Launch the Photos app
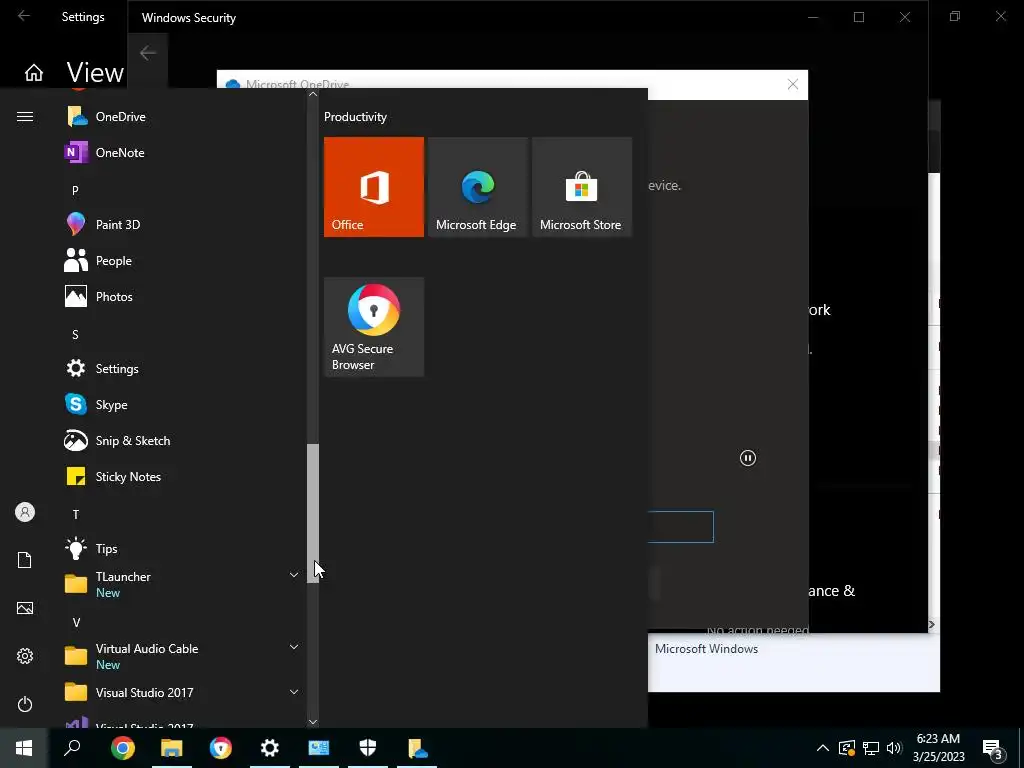1024x768 pixels. tap(183, 296)
